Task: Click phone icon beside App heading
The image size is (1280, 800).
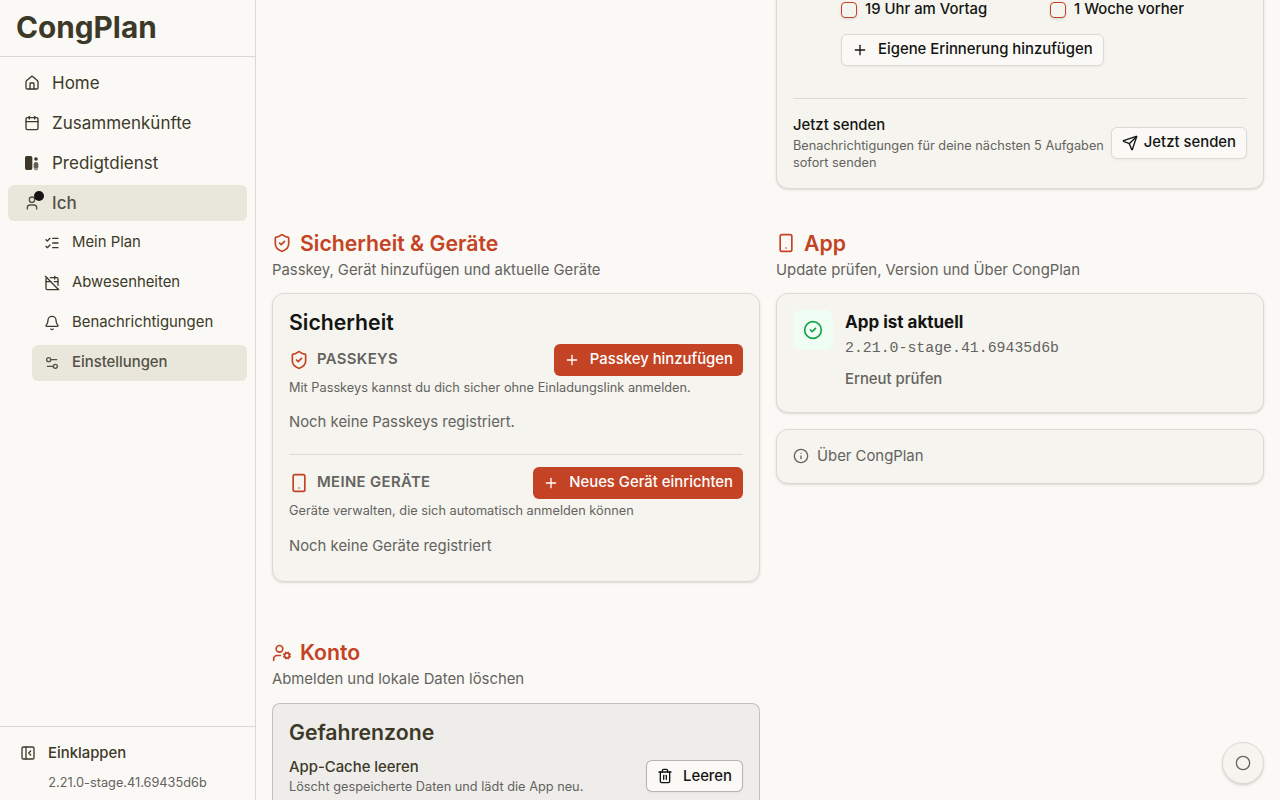Action: (x=786, y=243)
